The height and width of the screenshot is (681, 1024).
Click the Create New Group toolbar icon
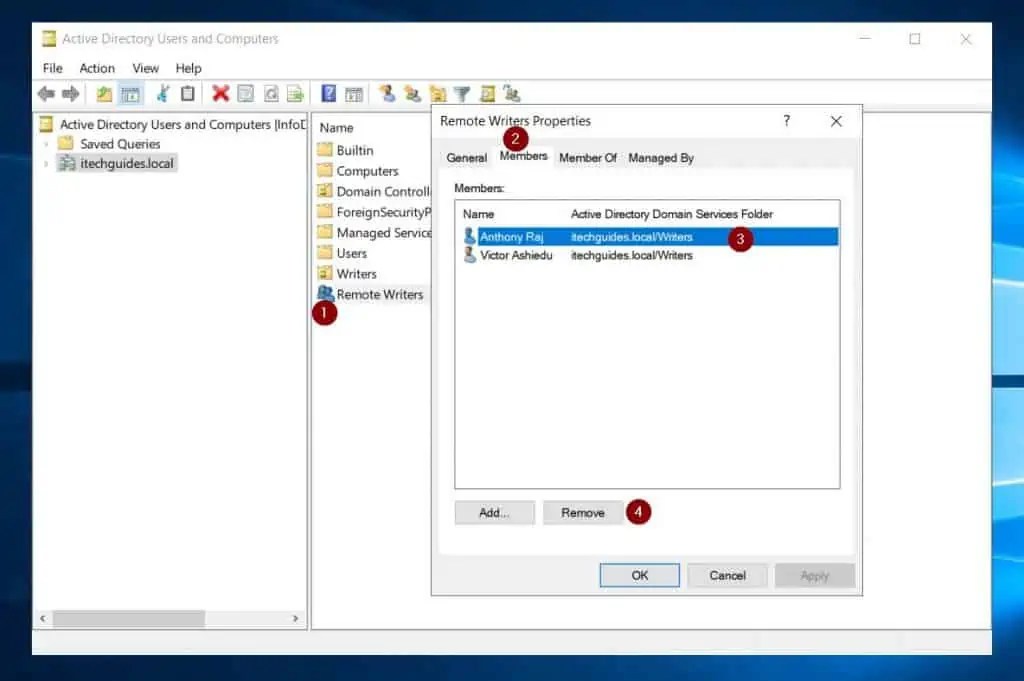(413, 93)
